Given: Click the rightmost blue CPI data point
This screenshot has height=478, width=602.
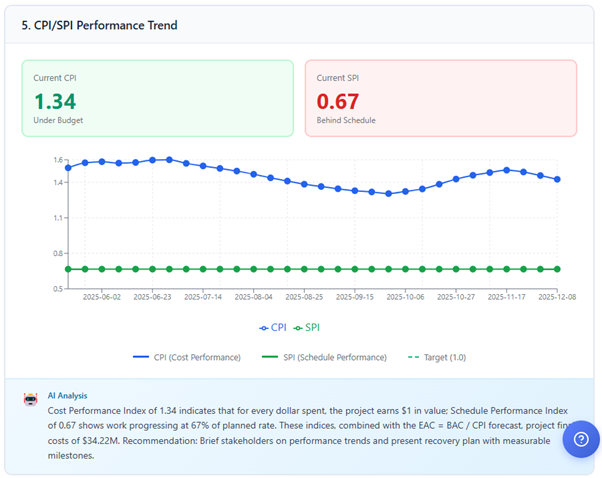Looking at the screenshot, I should click(x=557, y=180).
